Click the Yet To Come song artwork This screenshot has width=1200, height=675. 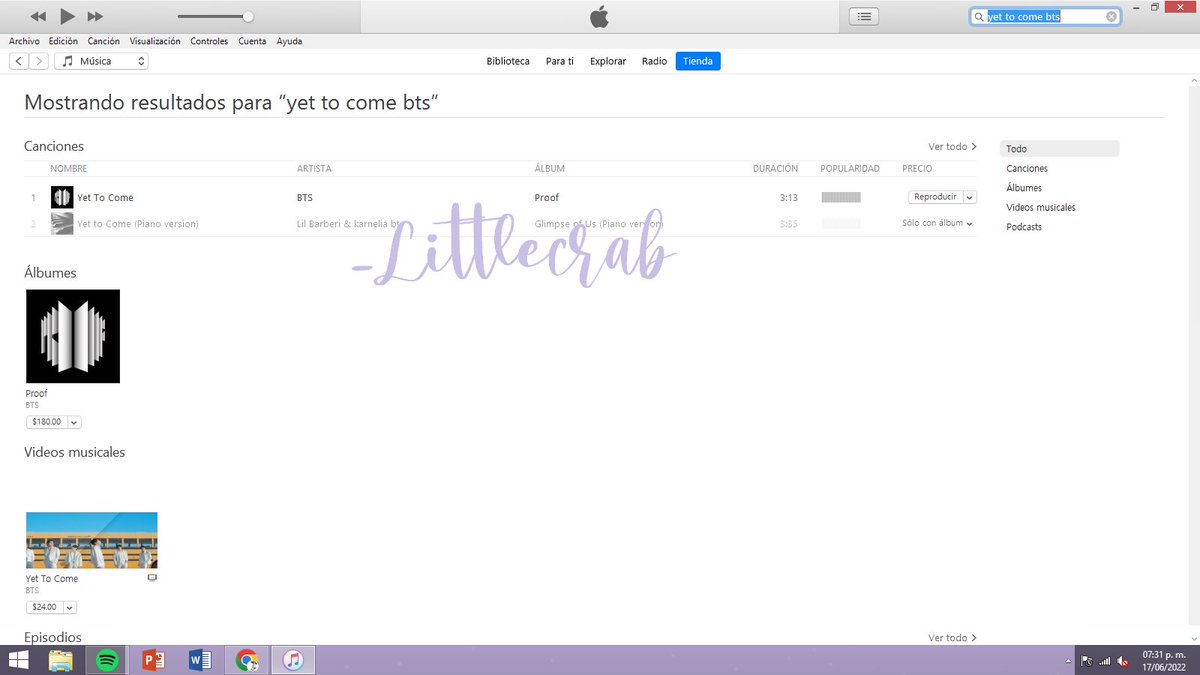(x=62, y=197)
